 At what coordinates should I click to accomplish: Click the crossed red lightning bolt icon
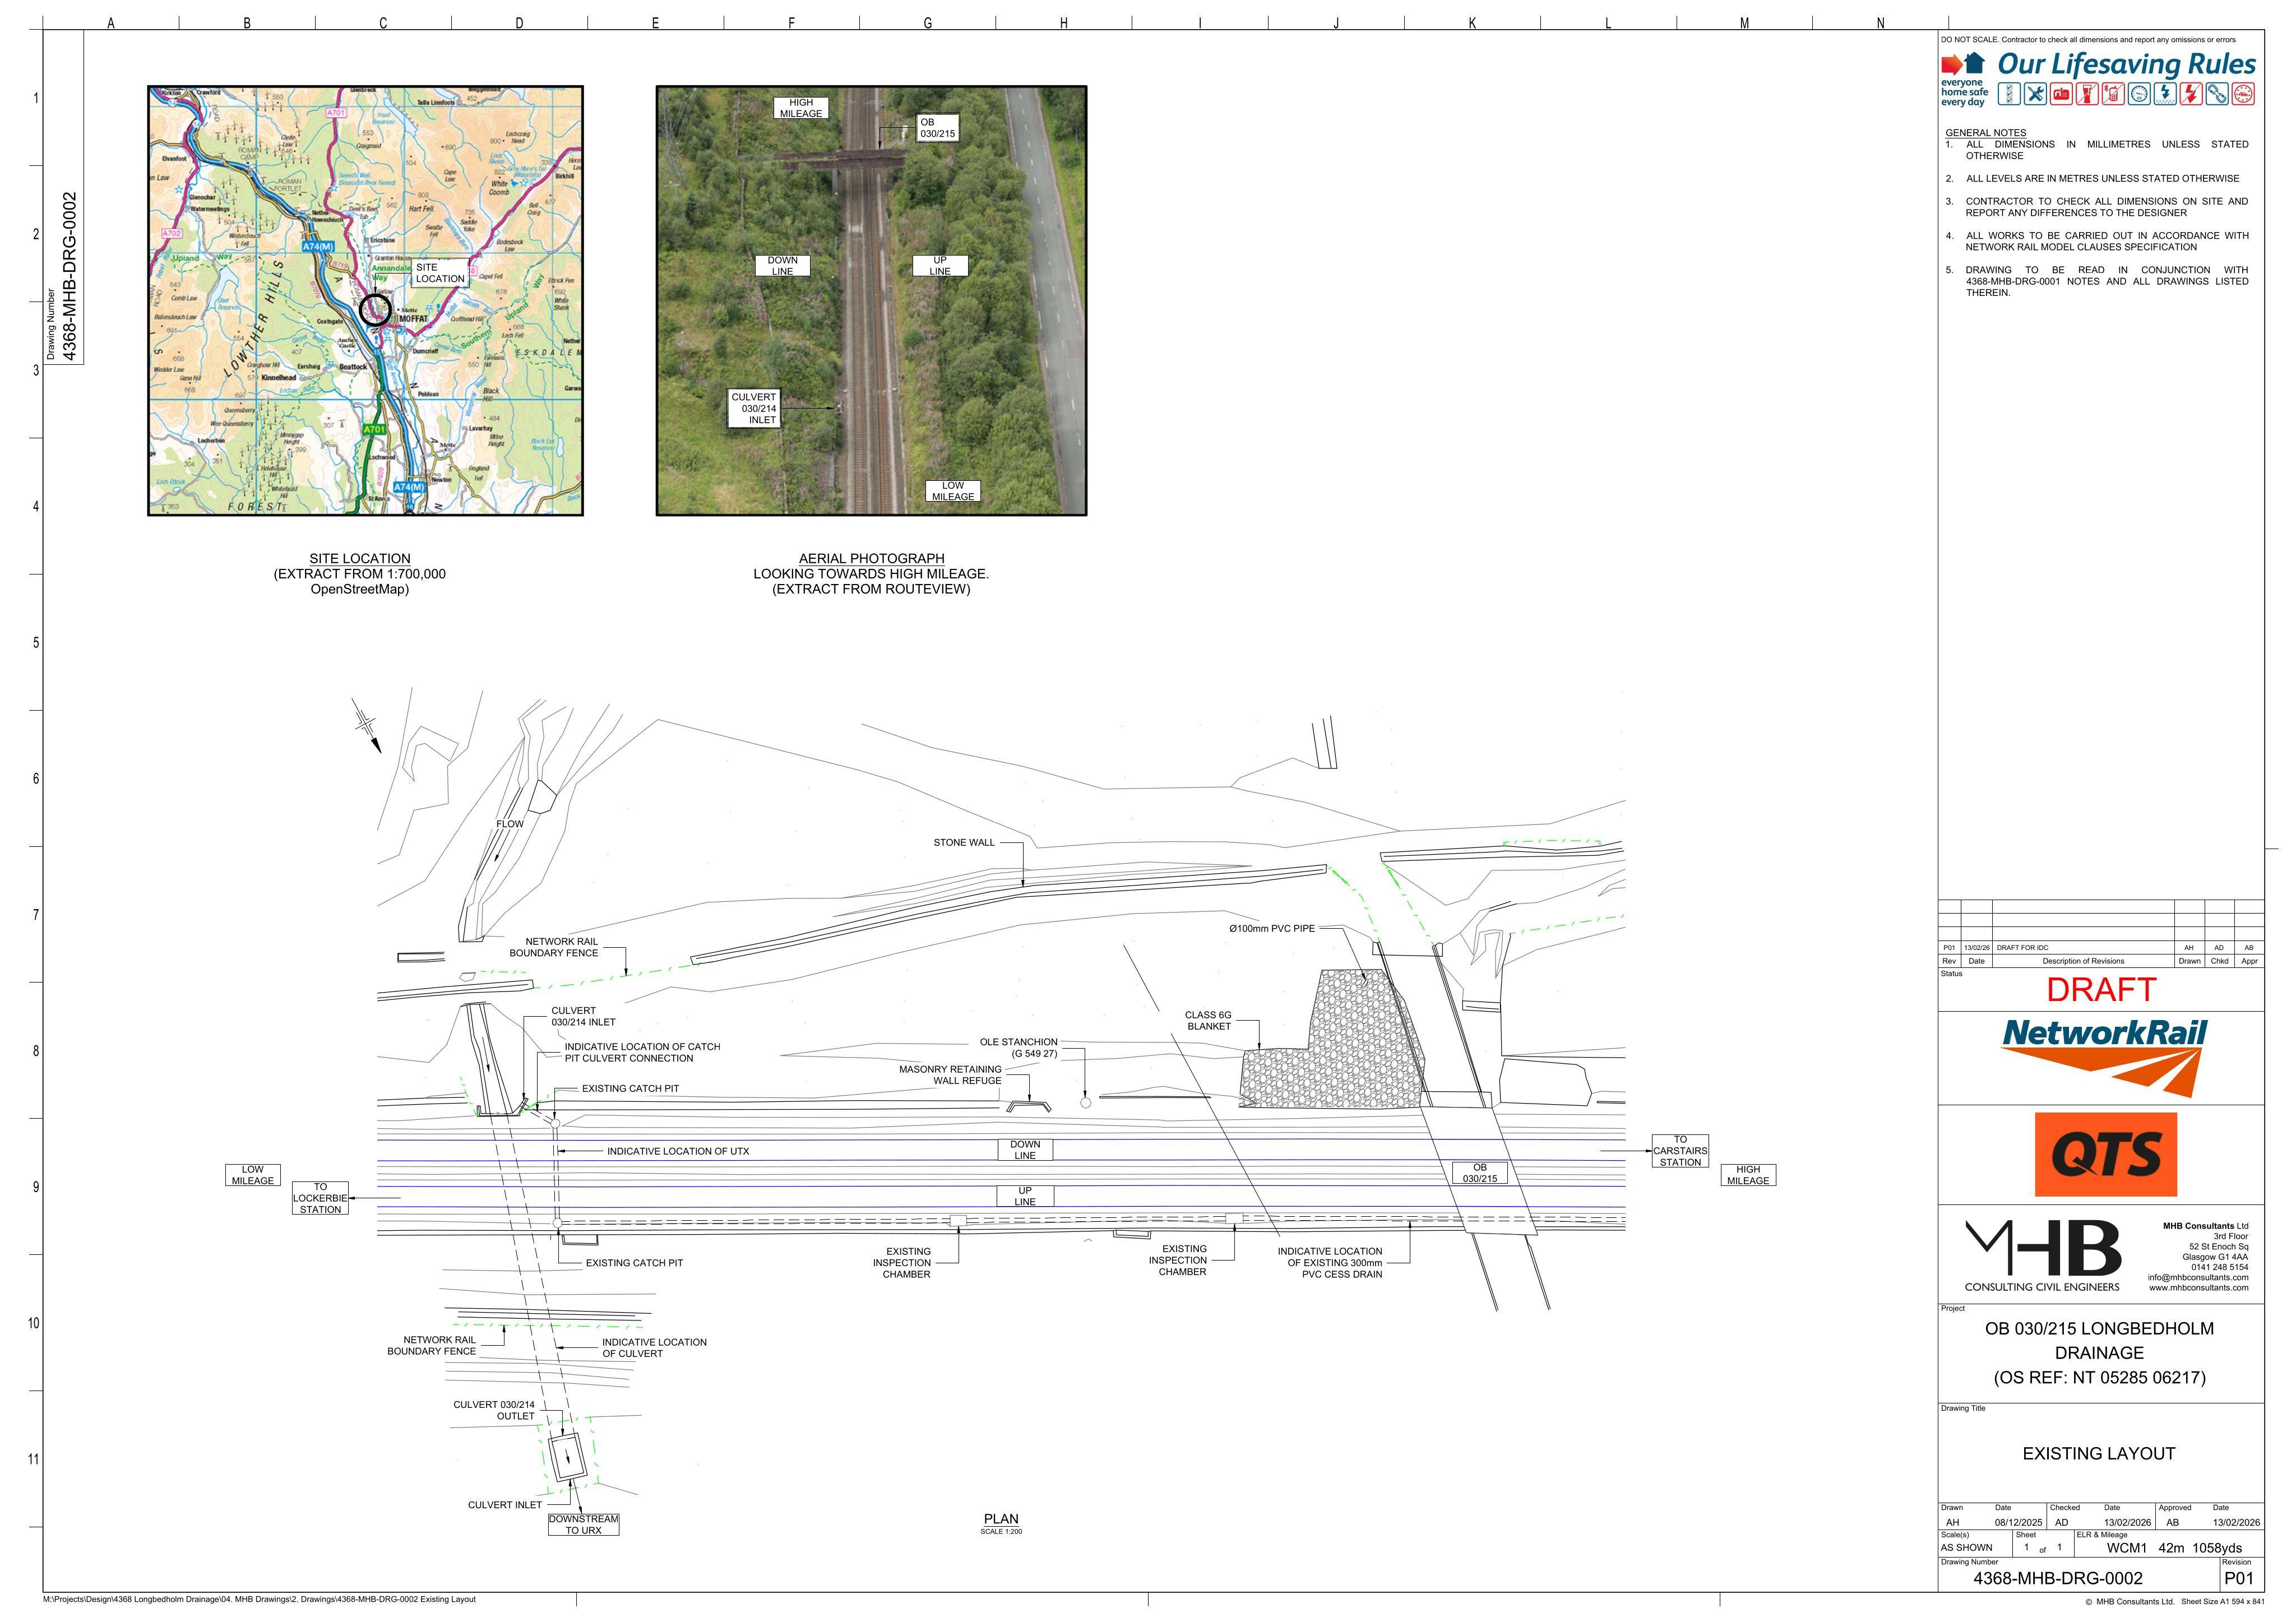(x=2191, y=93)
